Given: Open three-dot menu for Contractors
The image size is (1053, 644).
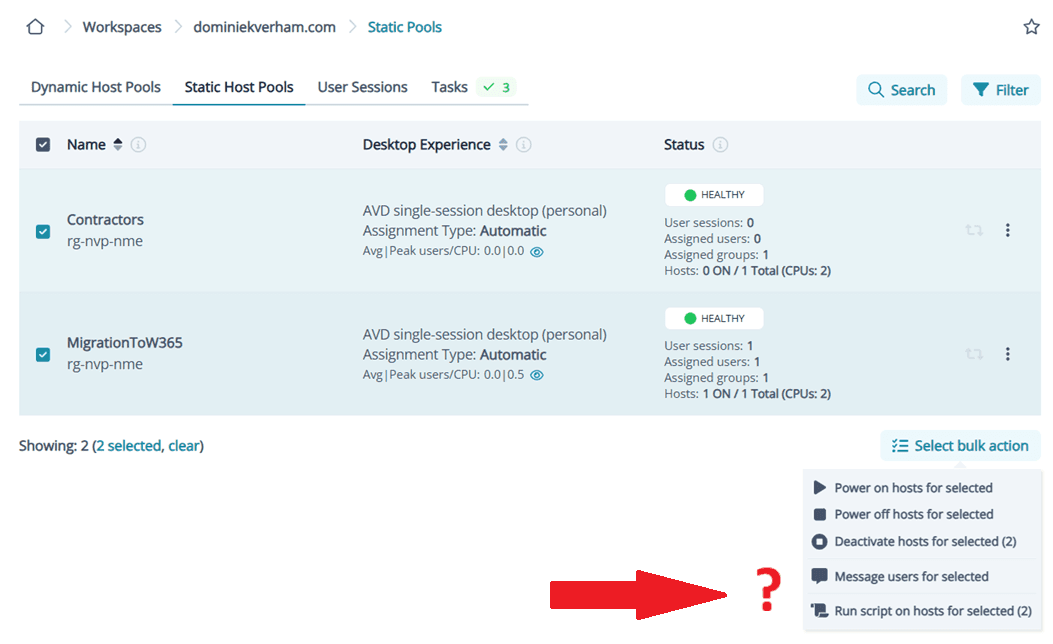Looking at the screenshot, I should click(x=1007, y=230).
